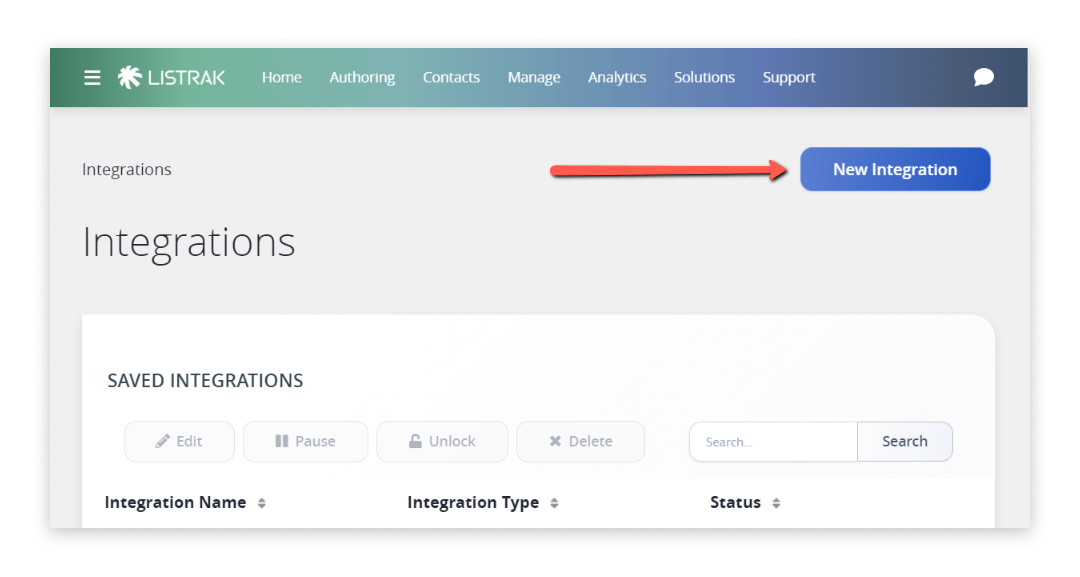The width and height of the screenshot is (1080, 577).
Task: Create a New Integration
Action: point(895,169)
